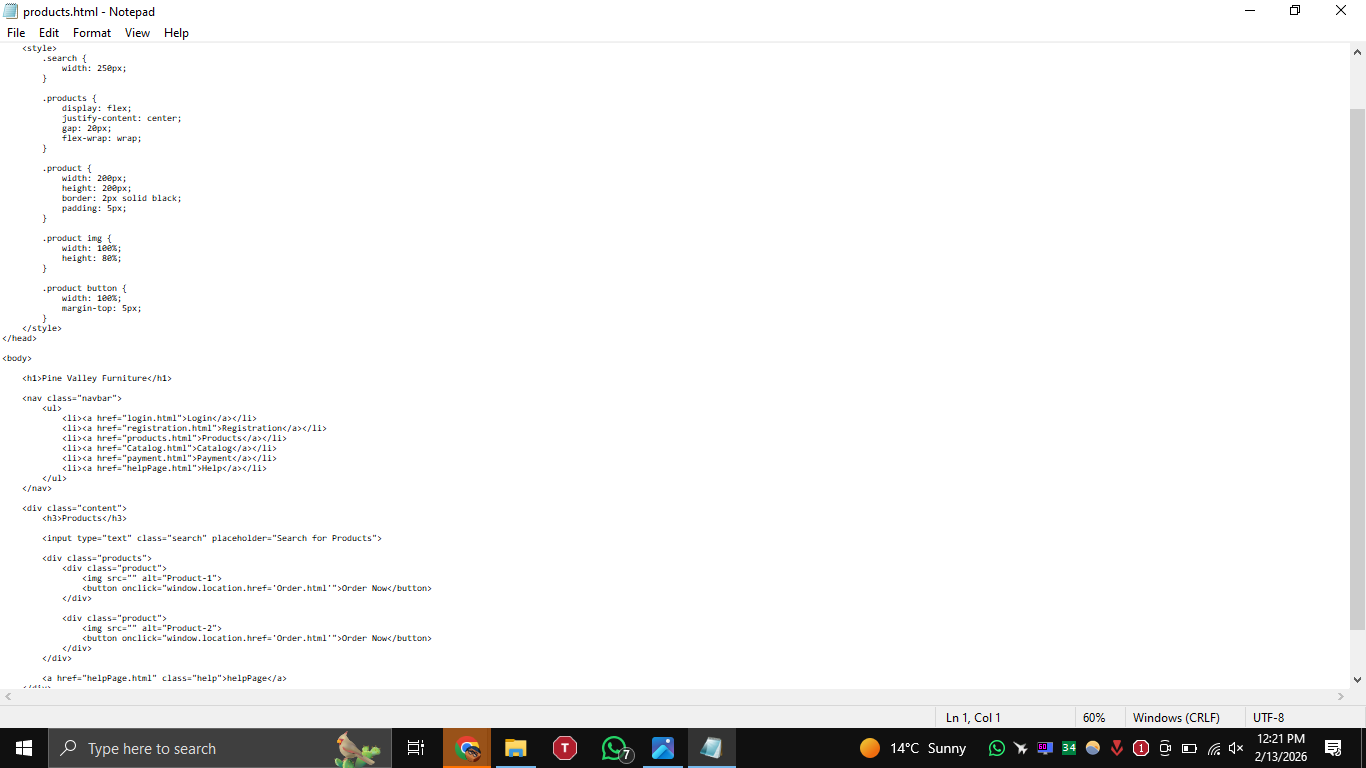1366x768 pixels.
Task: Open the View menu
Action: pyautogui.click(x=137, y=32)
